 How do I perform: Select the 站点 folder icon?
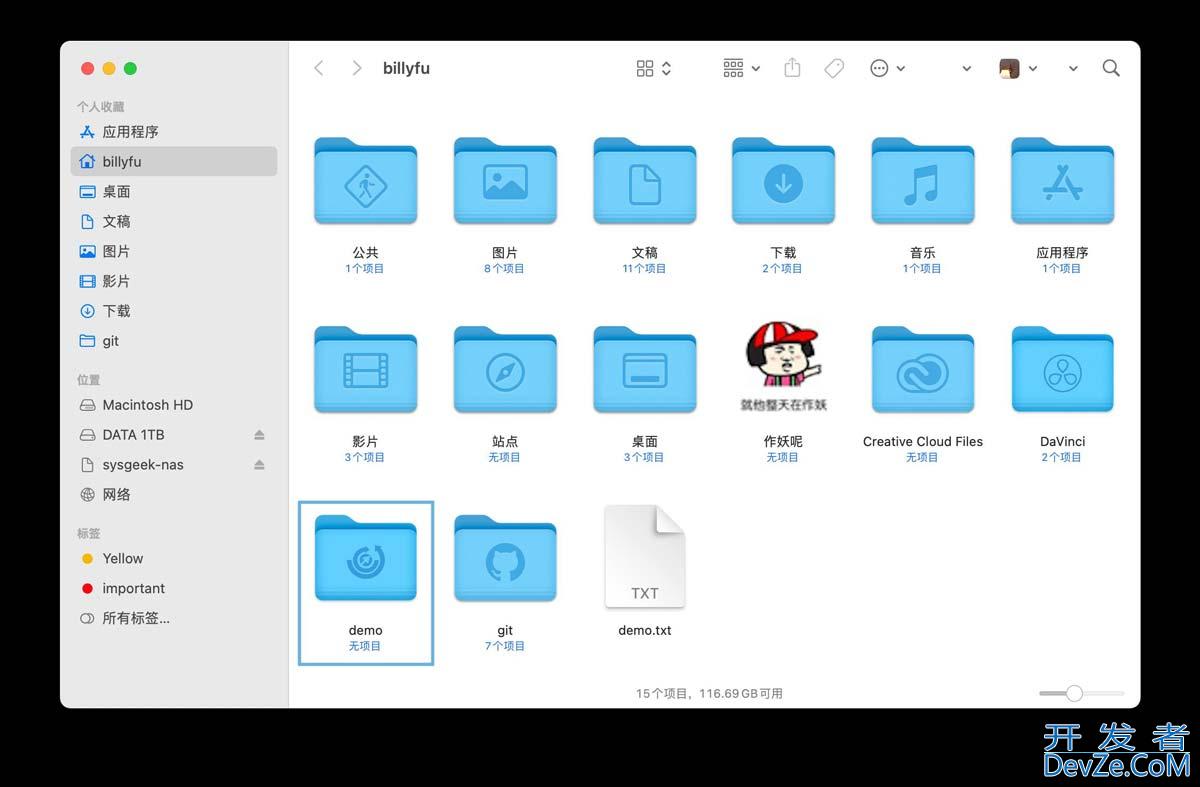pos(505,370)
